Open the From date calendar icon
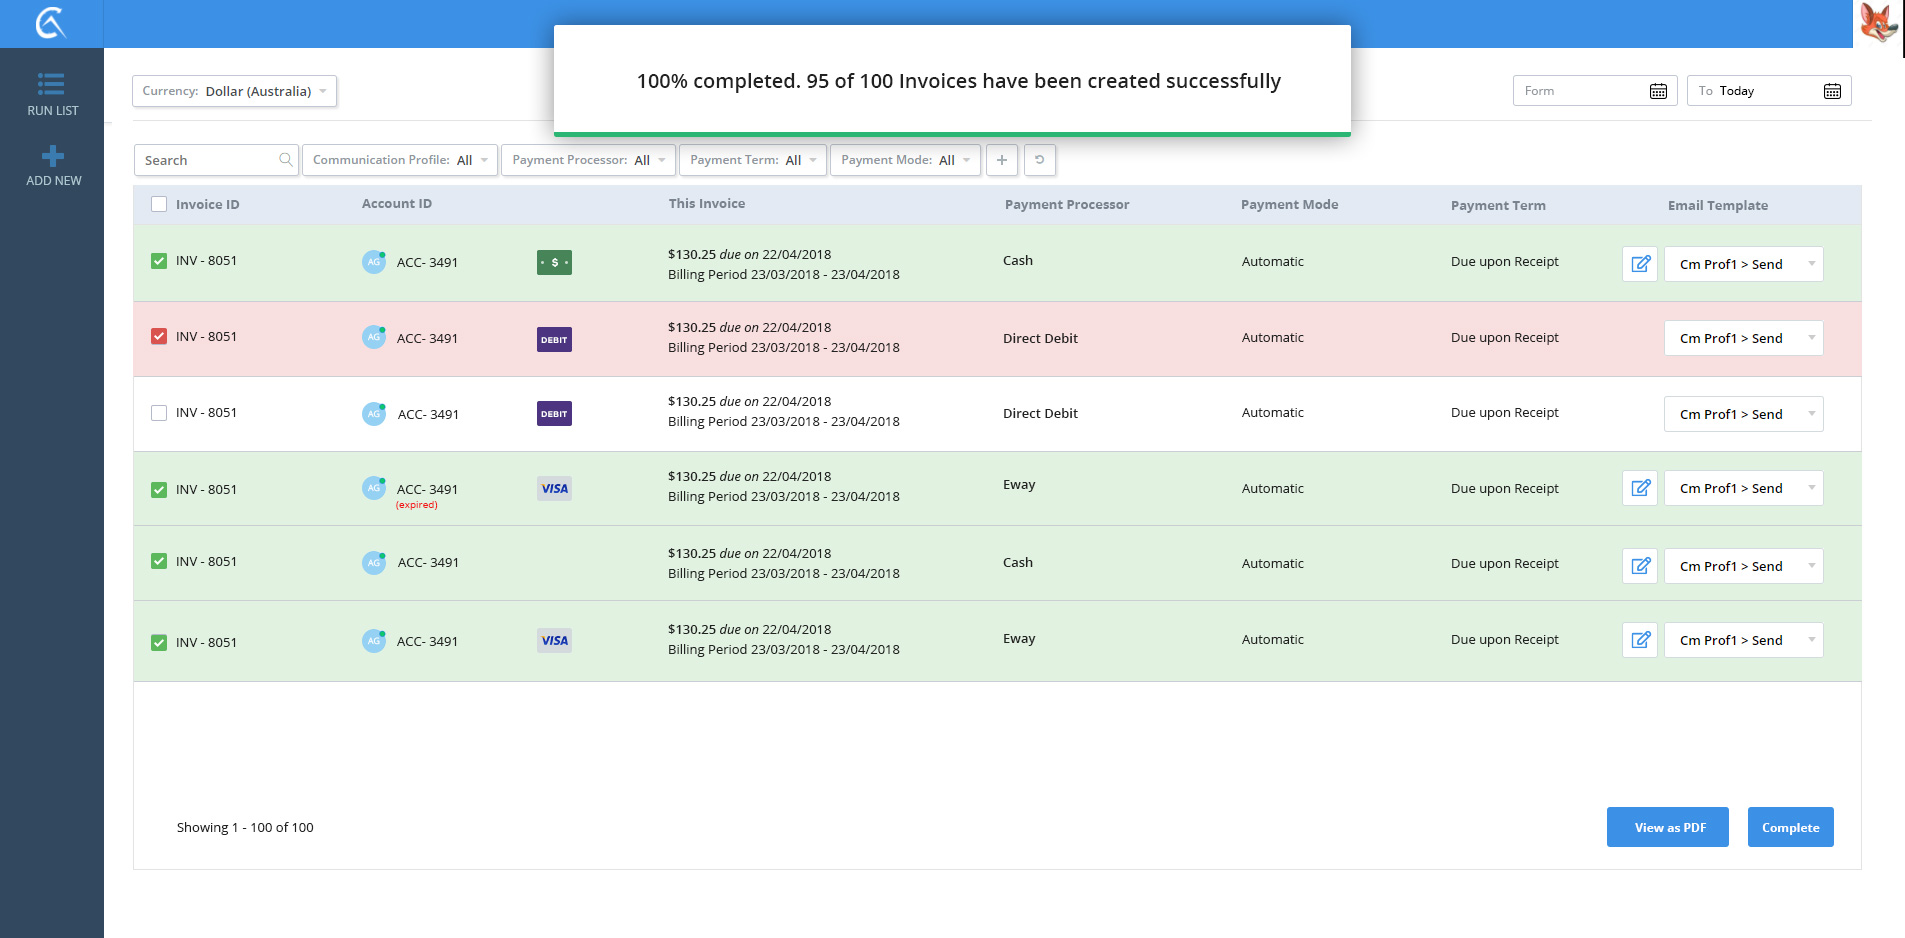This screenshot has height=938, width=1905. tap(1658, 91)
